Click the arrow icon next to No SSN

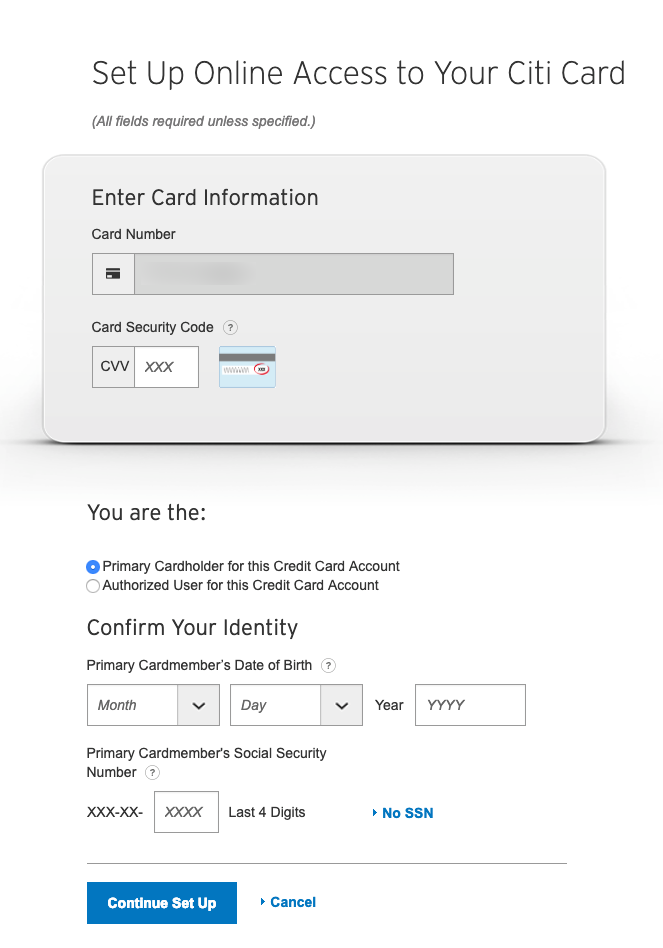375,813
